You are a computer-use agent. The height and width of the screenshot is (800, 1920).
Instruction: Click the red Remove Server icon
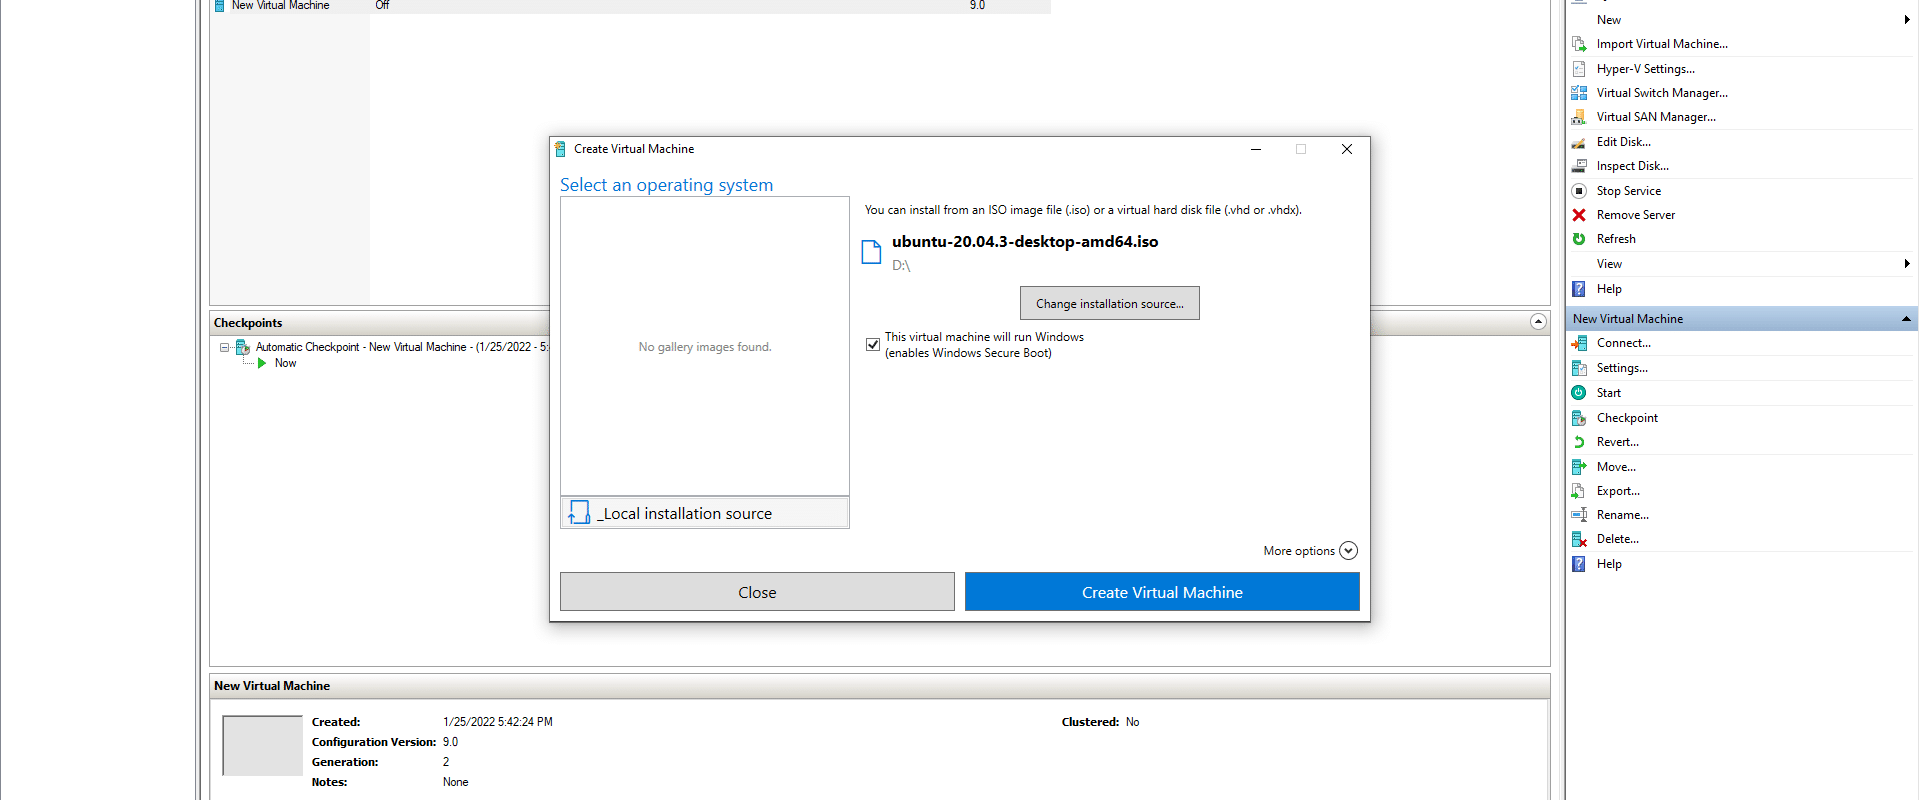(1579, 215)
